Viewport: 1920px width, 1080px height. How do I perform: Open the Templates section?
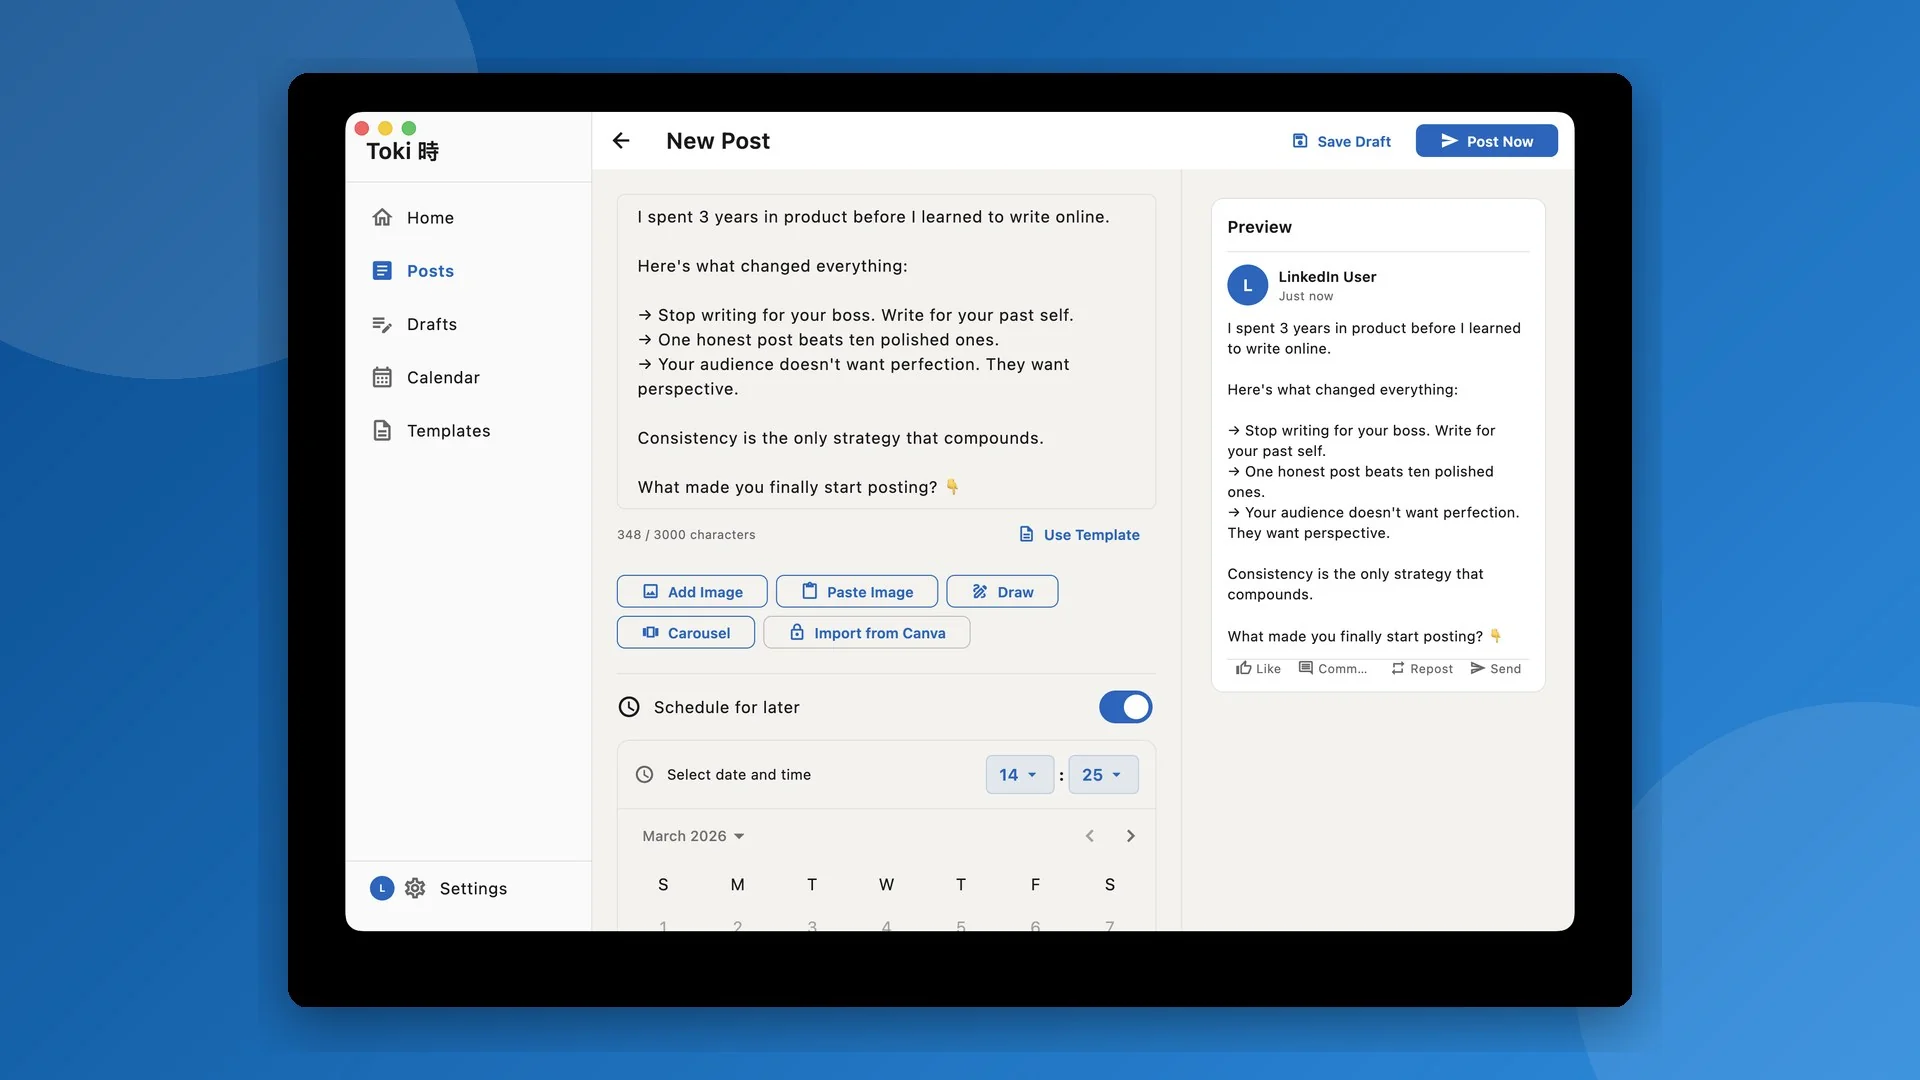448,430
